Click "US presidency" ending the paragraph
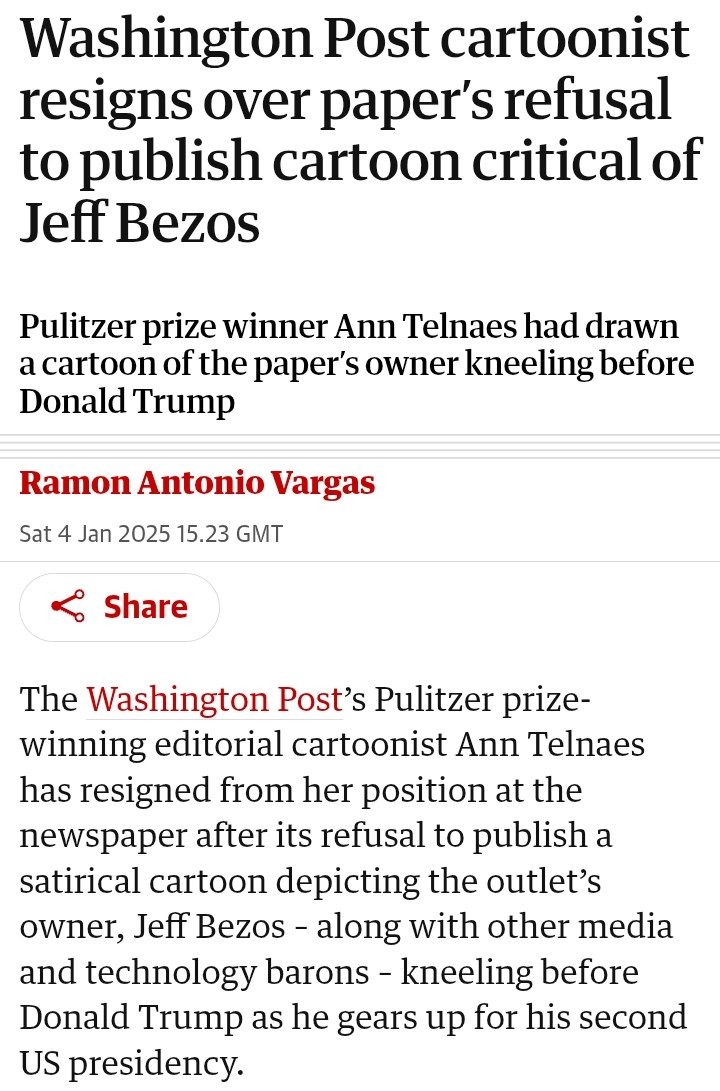The height and width of the screenshot is (1091, 720). [x=130, y=1062]
